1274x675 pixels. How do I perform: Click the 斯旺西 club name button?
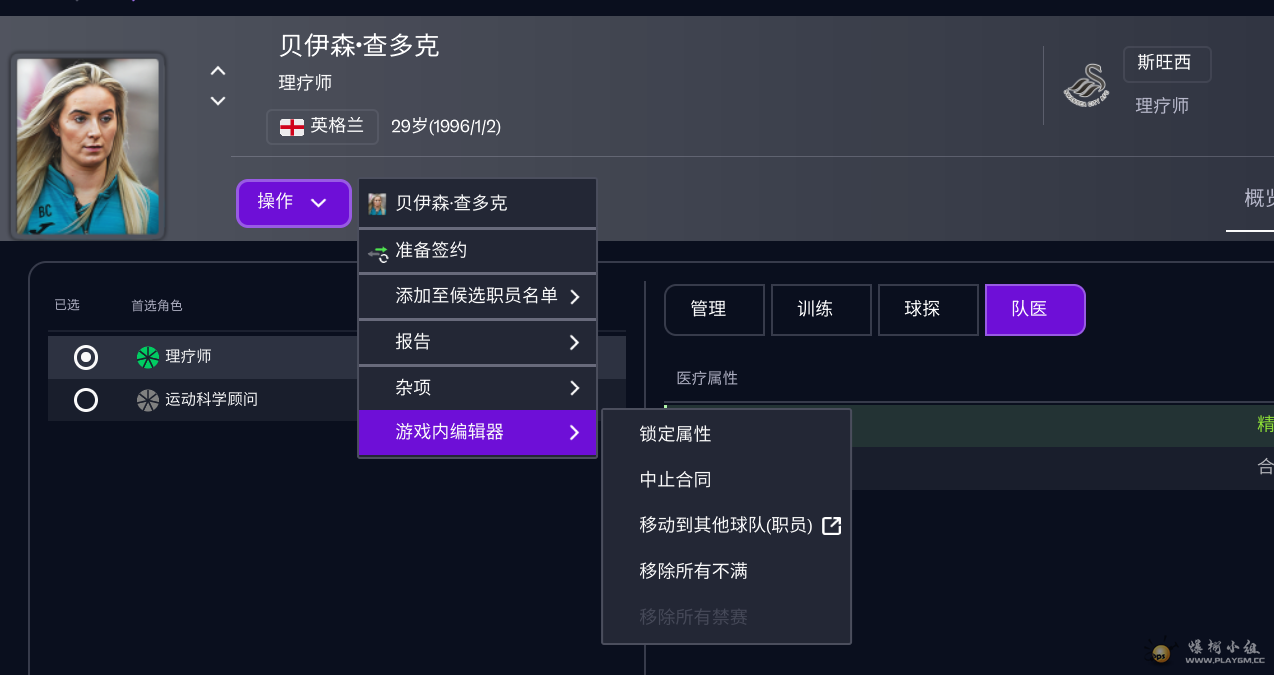pos(1166,63)
